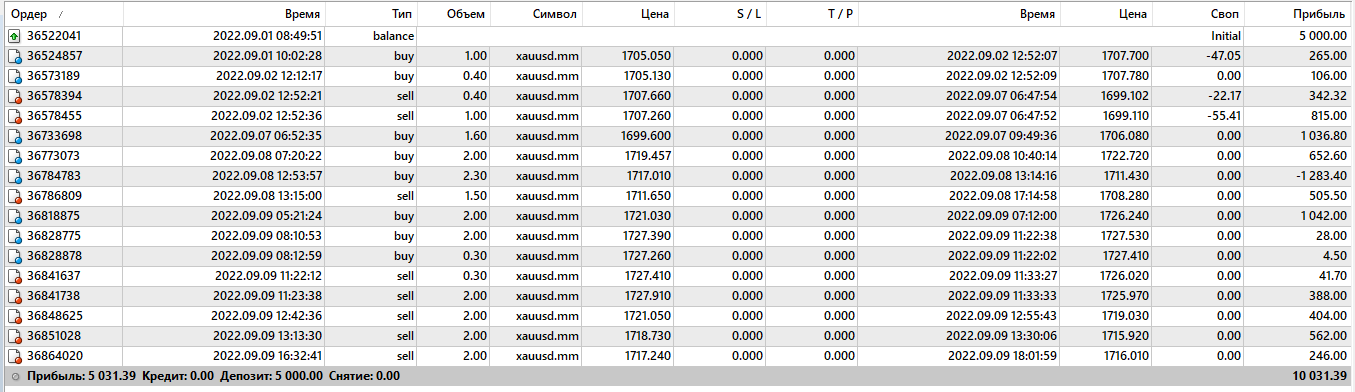
Task: Click the sell icon beside order 36864020
Action: 14,356
